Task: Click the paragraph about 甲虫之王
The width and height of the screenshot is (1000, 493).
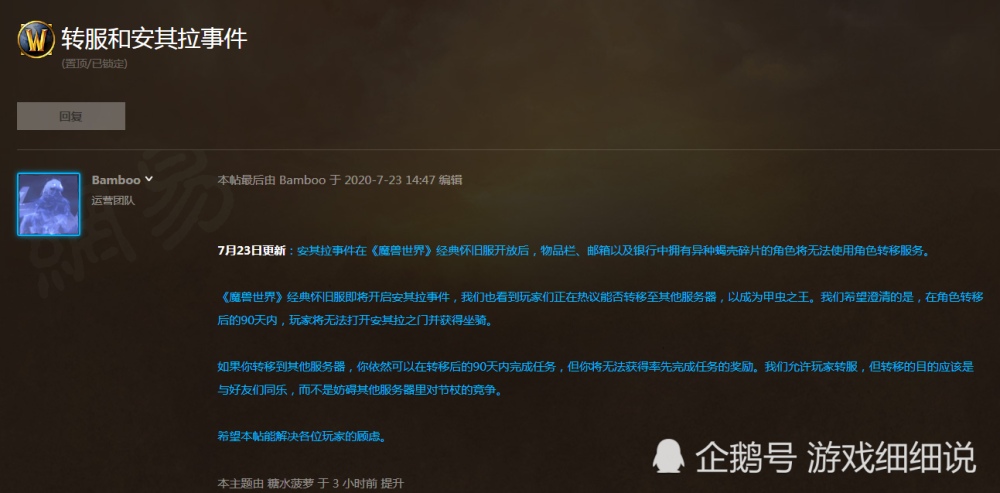Action: tap(600, 309)
